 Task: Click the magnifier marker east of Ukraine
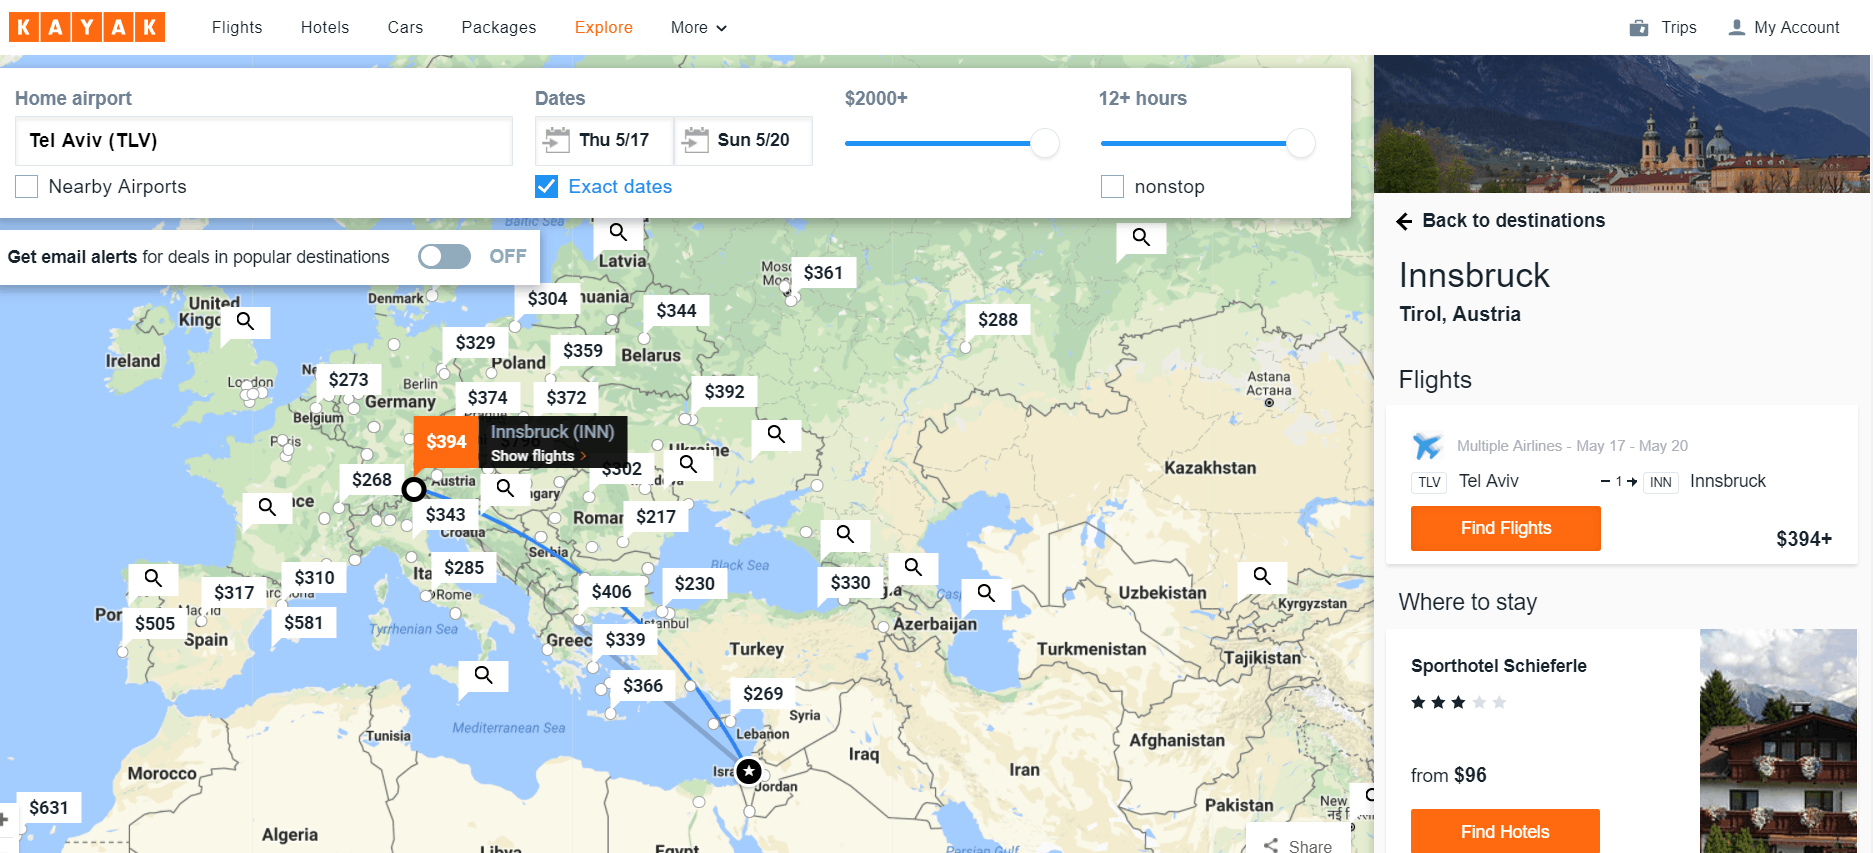point(776,434)
